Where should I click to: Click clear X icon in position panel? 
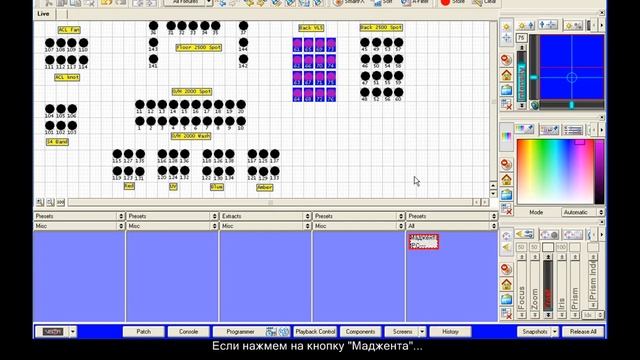tap(507, 104)
